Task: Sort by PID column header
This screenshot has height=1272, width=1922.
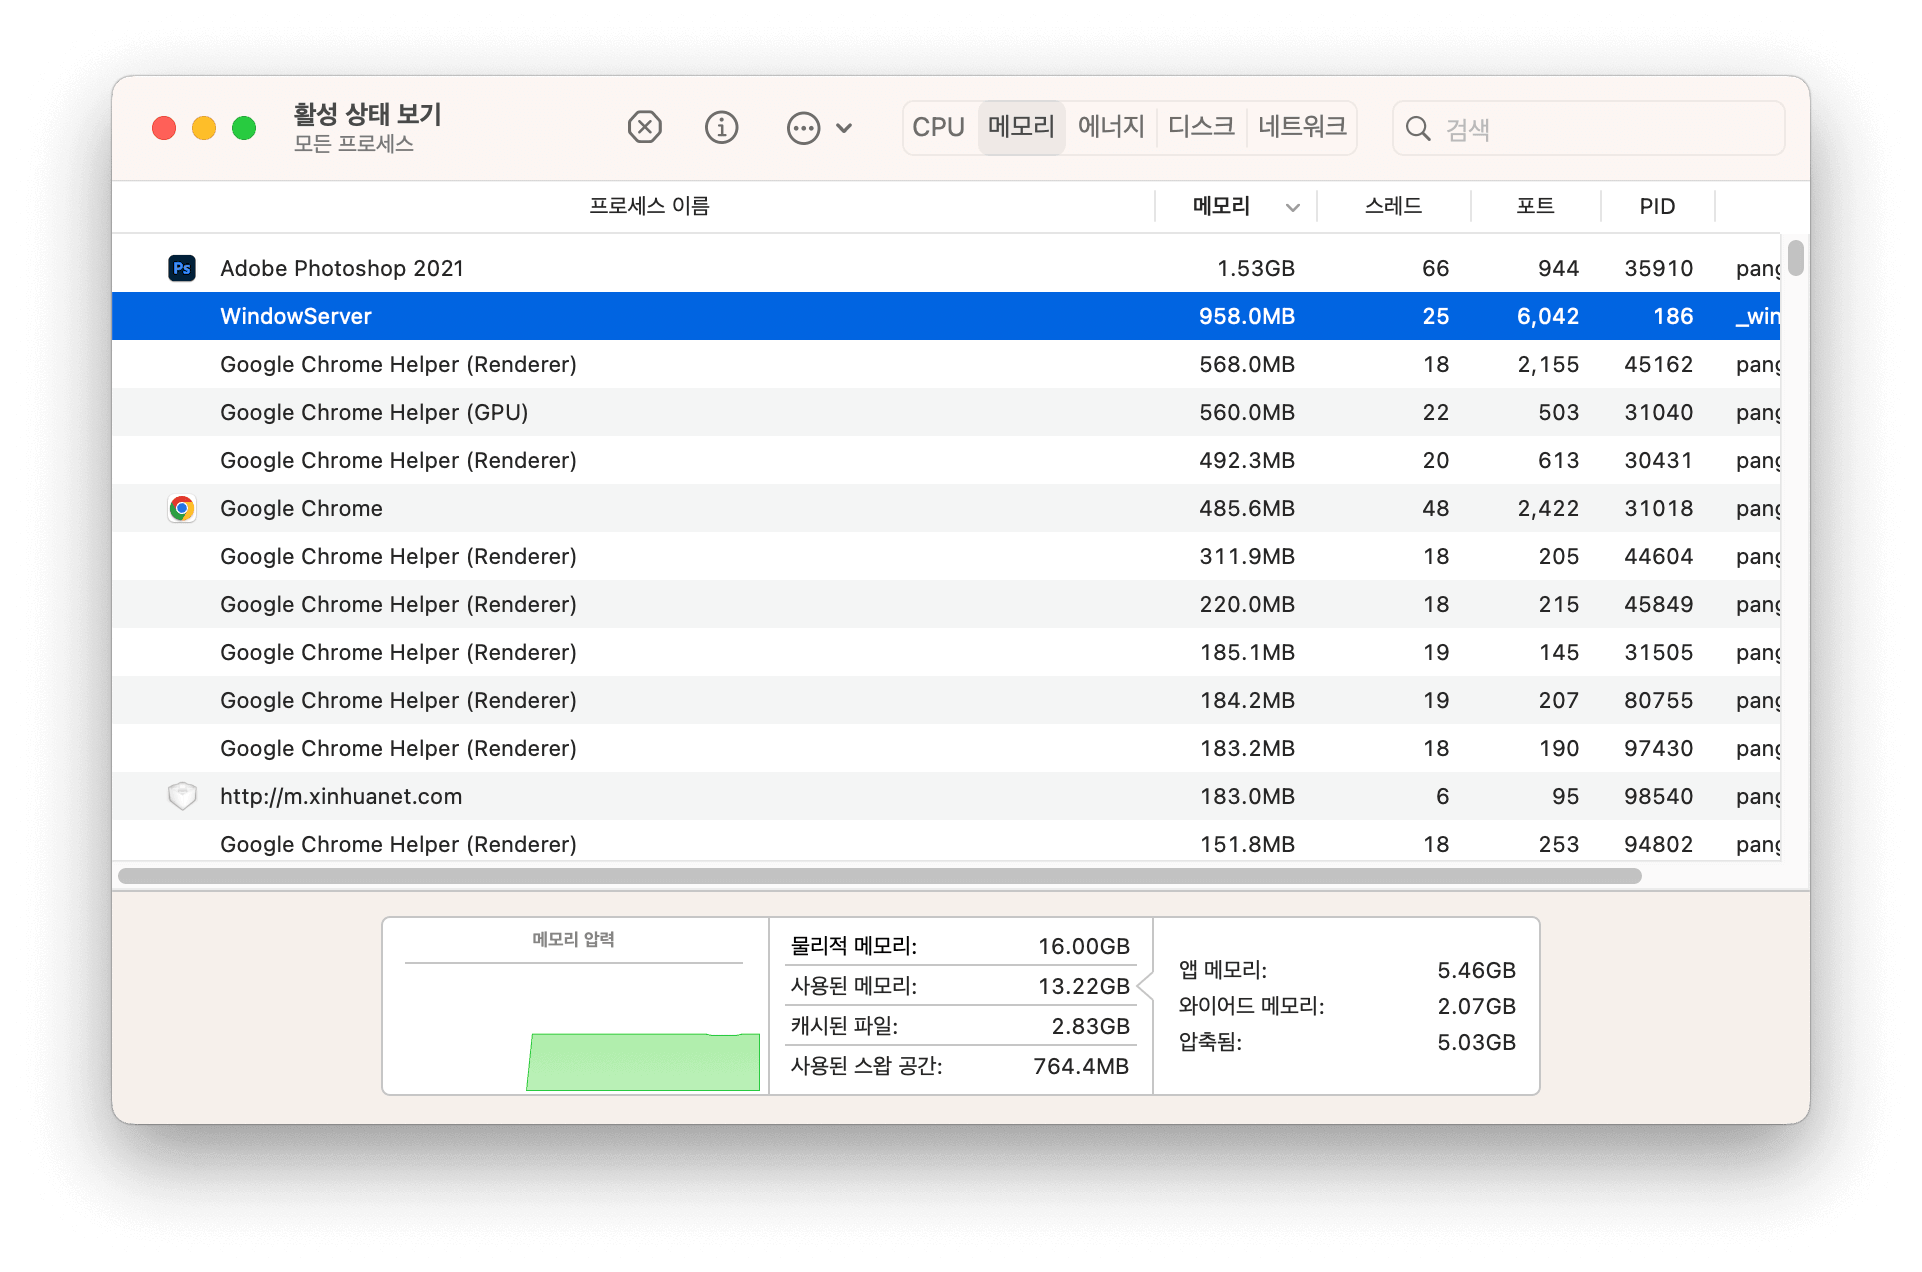Action: click(x=1657, y=206)
